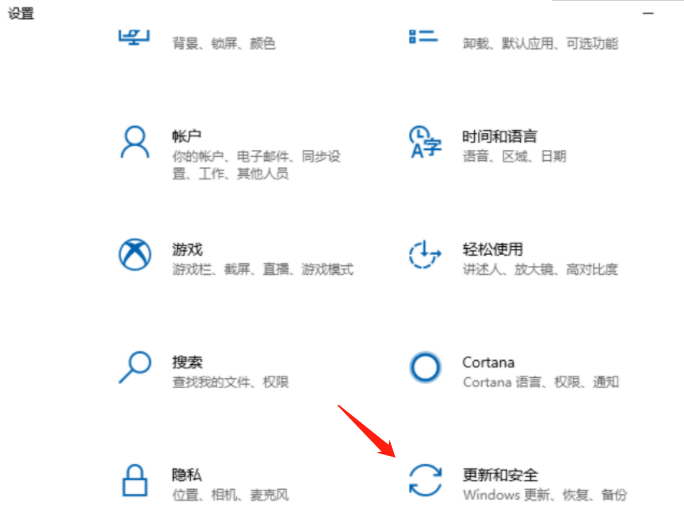Select the 游戏 category label
684x513 pixels.
tap(187, 250)
